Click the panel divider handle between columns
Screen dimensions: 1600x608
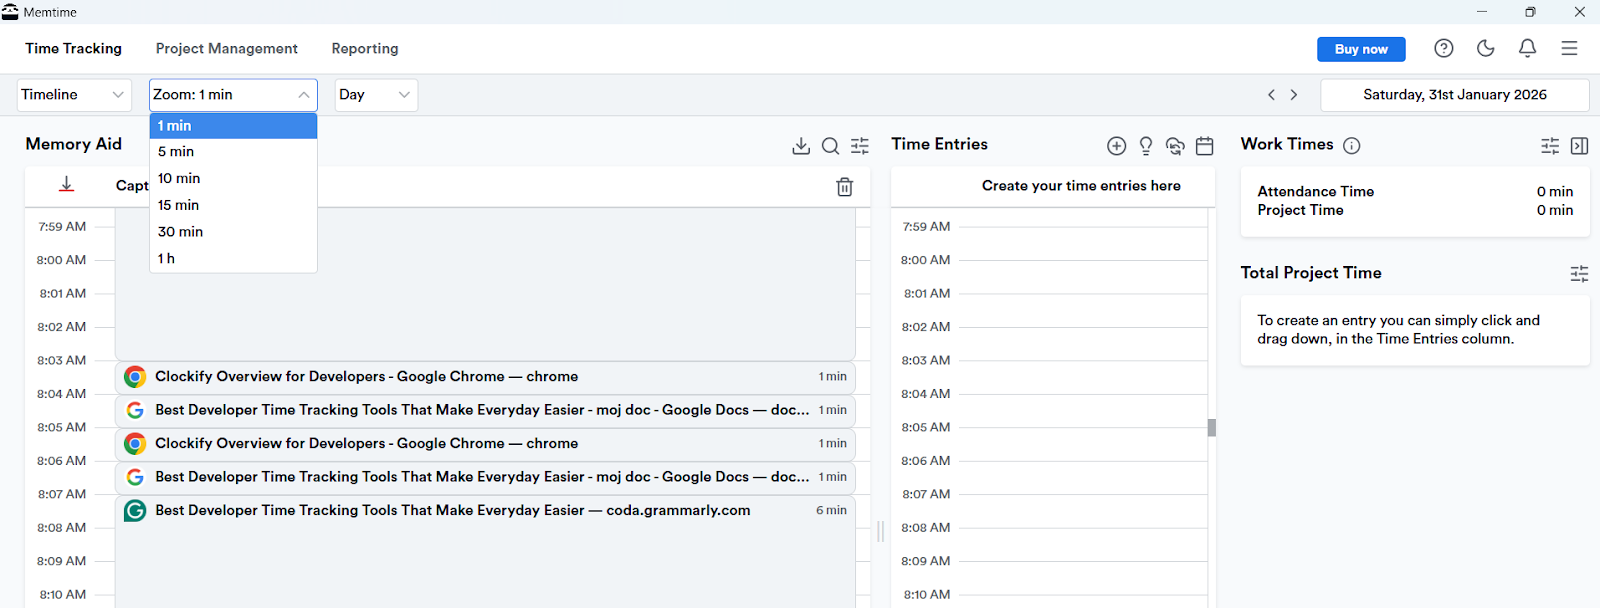[880, 531]
